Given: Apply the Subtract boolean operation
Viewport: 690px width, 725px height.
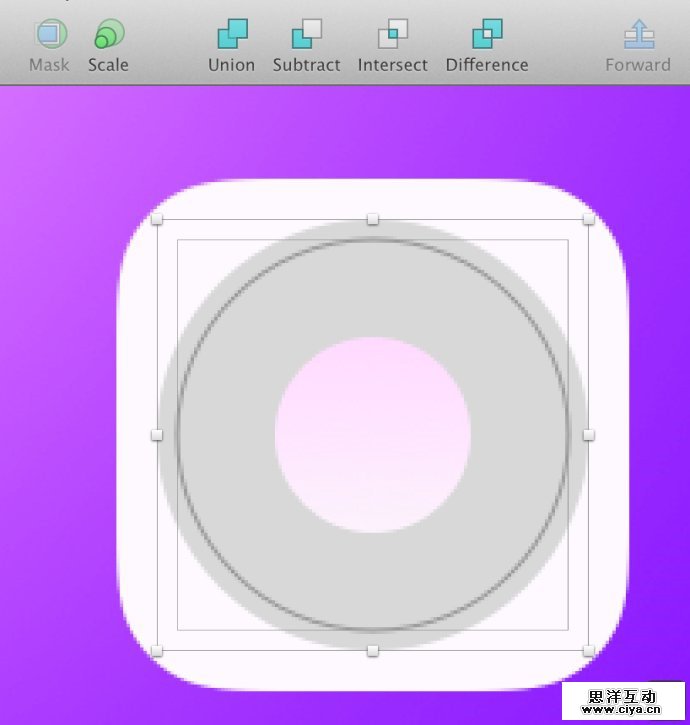Looking at the screenshot, I should pyautogui.click(x=307, y=37).
